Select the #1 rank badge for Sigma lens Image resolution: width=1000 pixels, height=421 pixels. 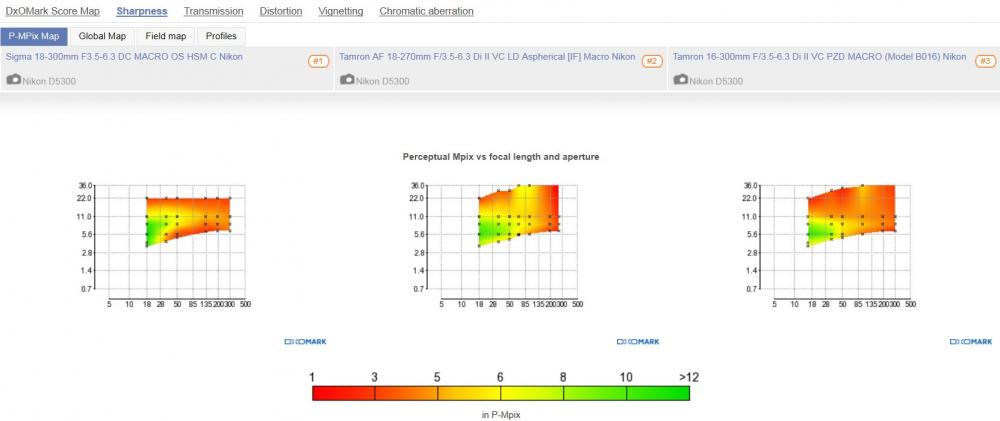318,61
